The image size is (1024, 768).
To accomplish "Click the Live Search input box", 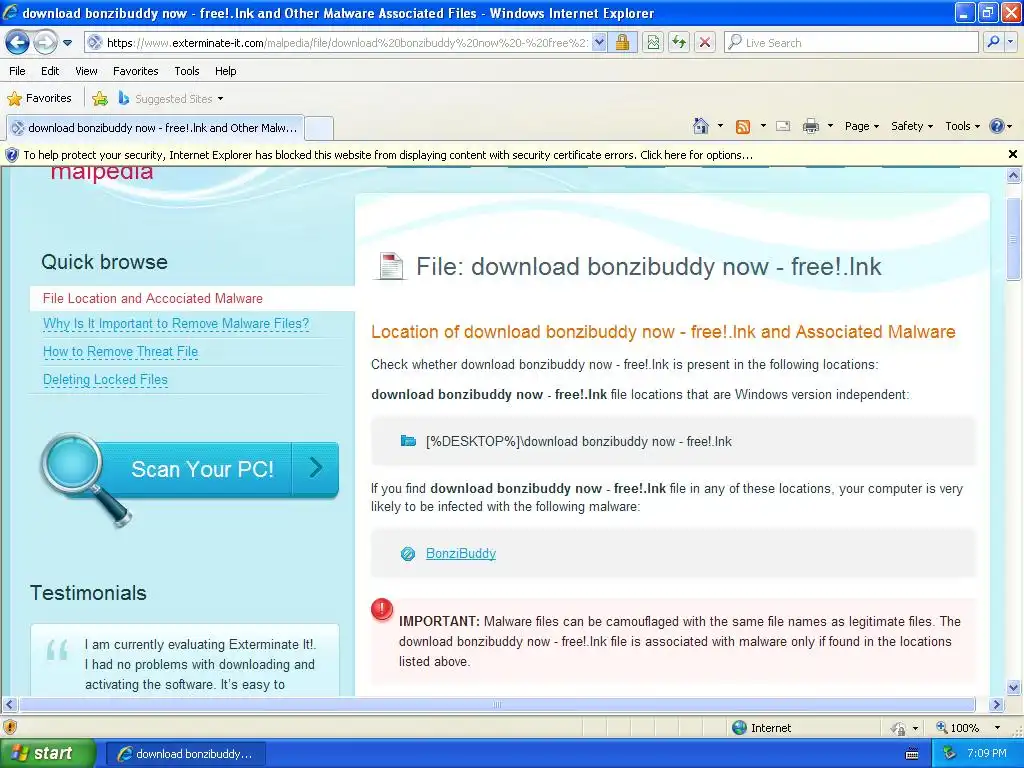I will (851, 43).
